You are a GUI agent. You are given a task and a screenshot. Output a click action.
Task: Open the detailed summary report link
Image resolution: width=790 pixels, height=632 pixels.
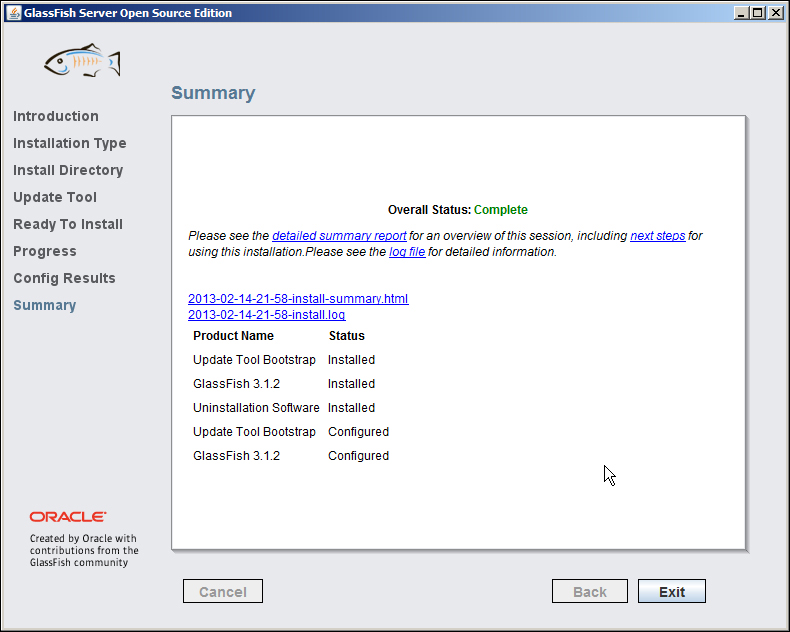pos(339,236)
